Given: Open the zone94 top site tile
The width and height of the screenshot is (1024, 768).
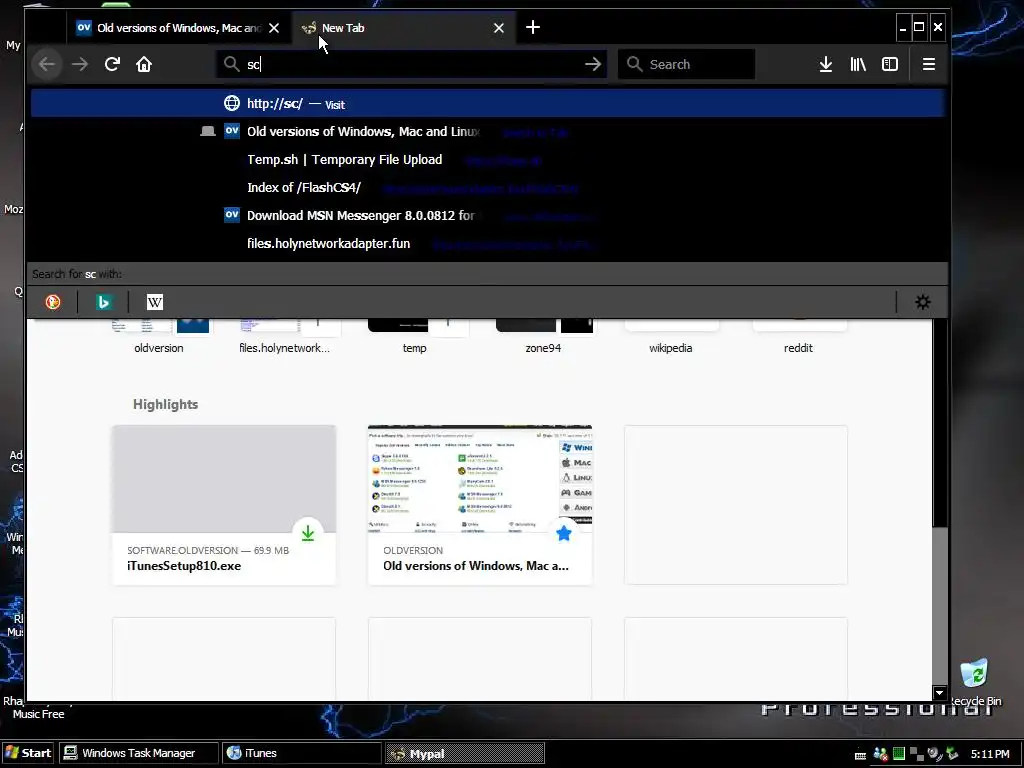Looking at the screenshot, I should point(543,337).
